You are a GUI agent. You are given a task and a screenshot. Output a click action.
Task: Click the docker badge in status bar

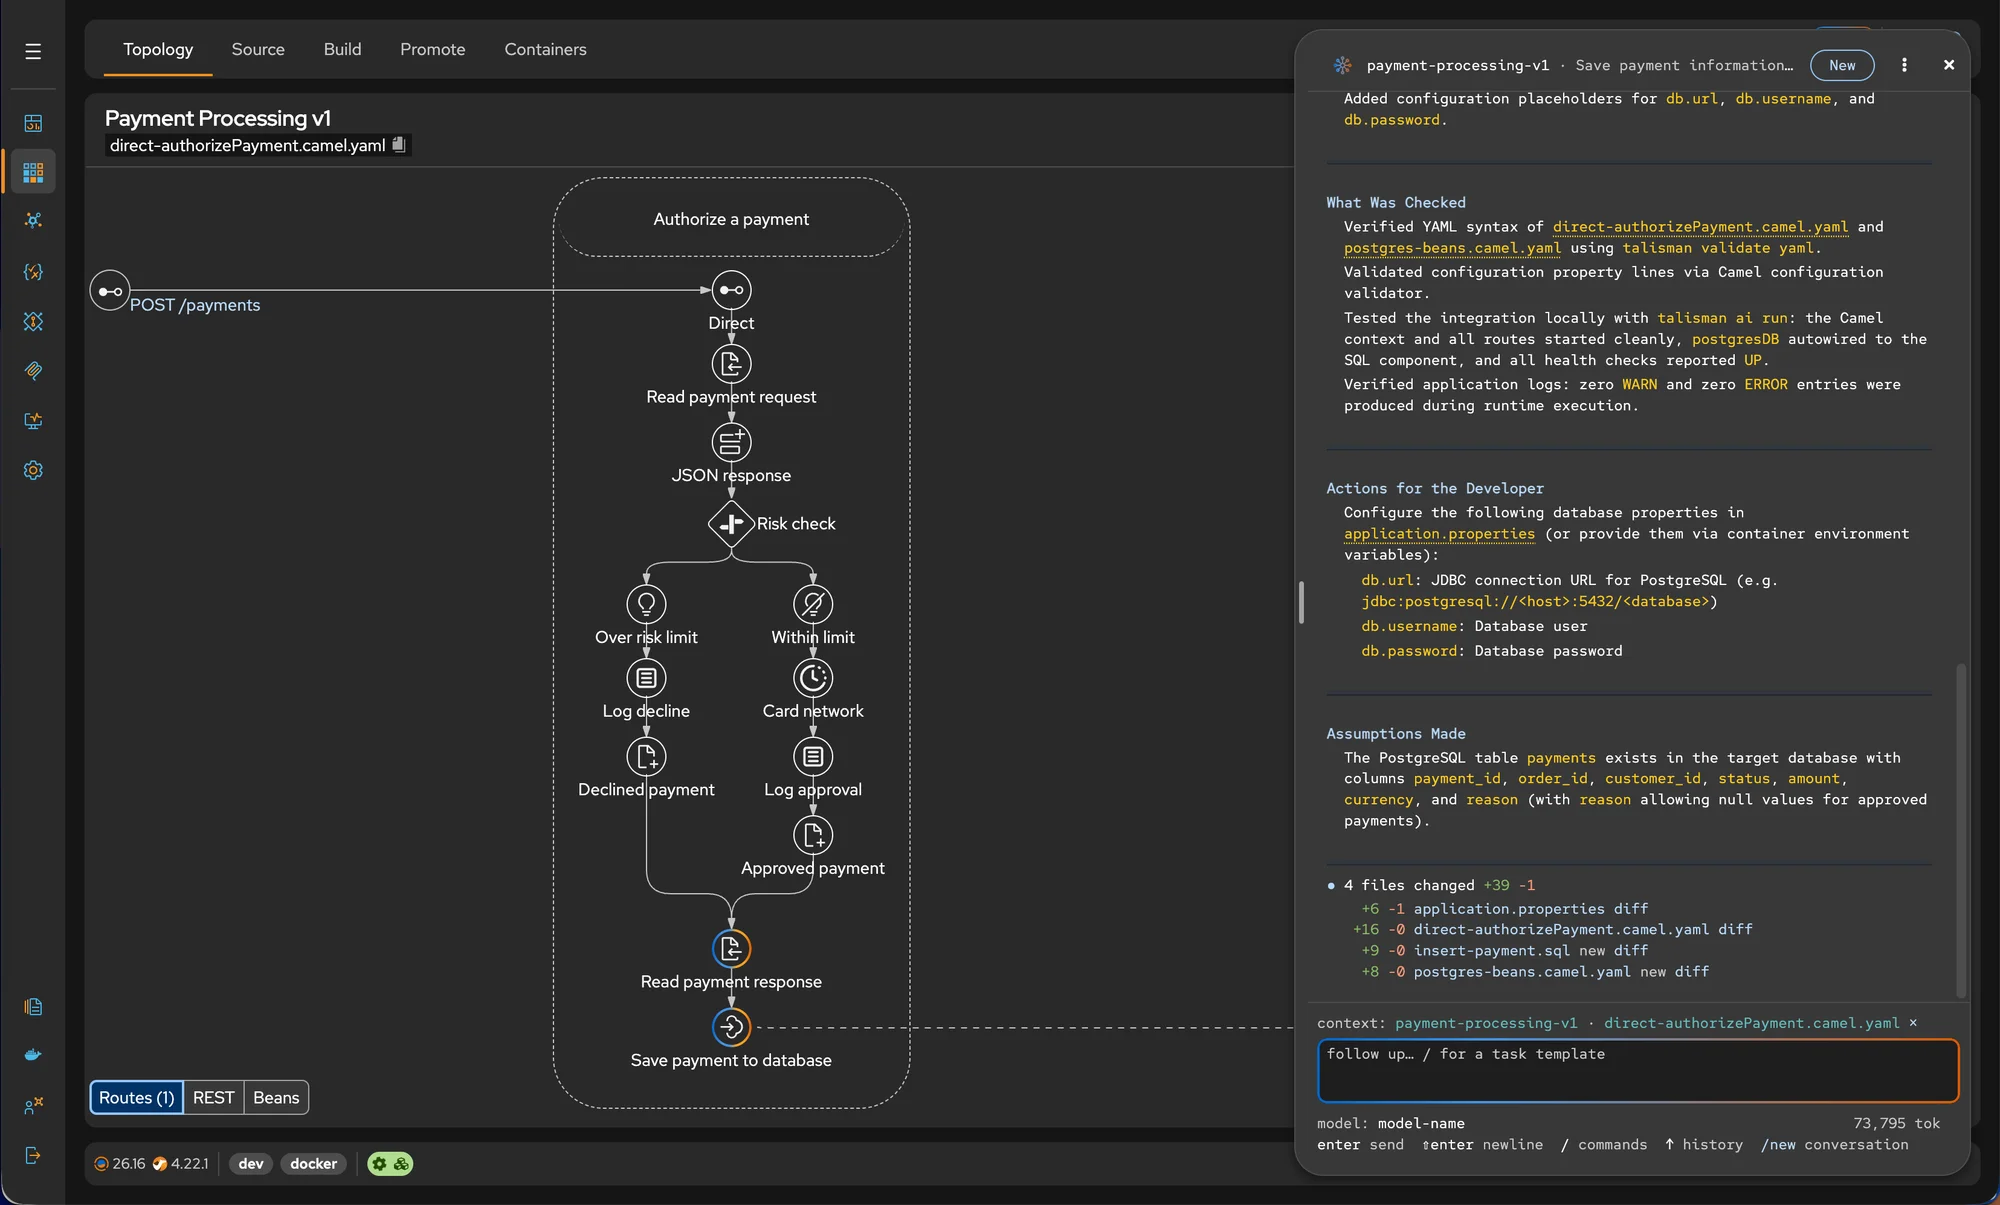click(x=314, y=1164)
